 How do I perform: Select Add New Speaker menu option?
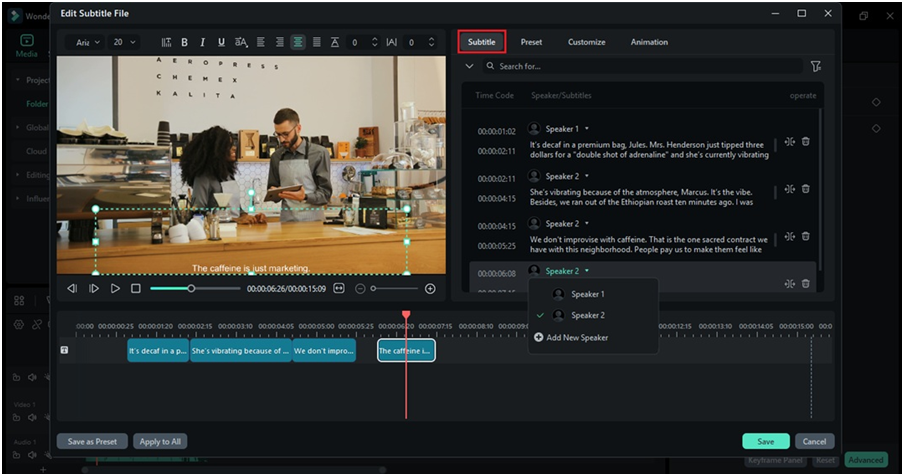[593, 338]
